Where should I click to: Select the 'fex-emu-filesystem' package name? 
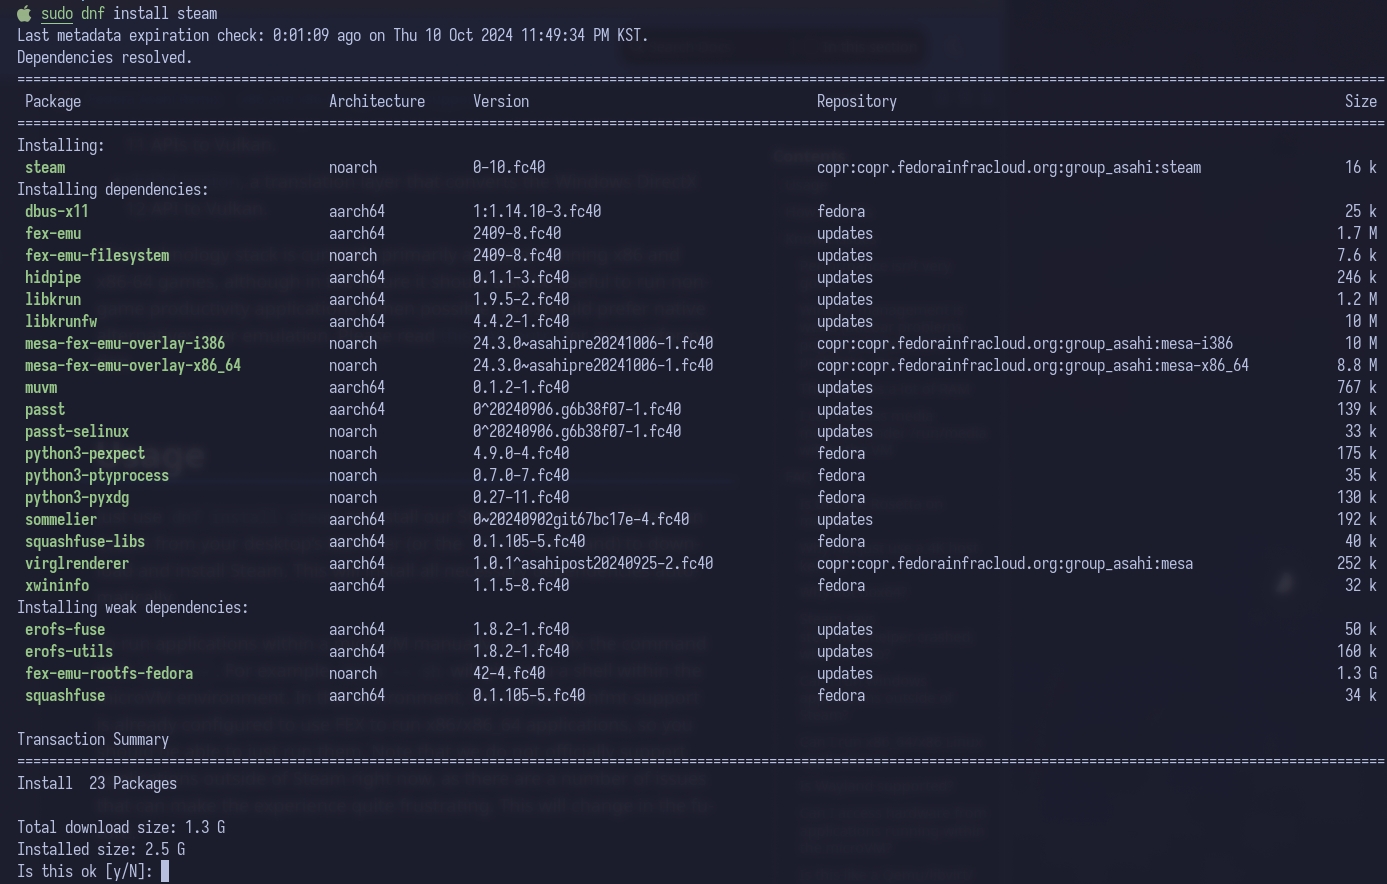click(97, 255)
